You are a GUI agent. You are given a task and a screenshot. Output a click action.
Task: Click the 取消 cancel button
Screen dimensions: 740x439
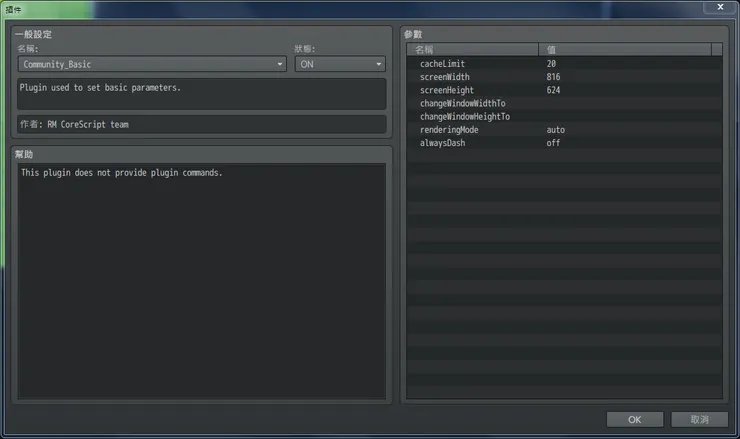tap(699, 419)
